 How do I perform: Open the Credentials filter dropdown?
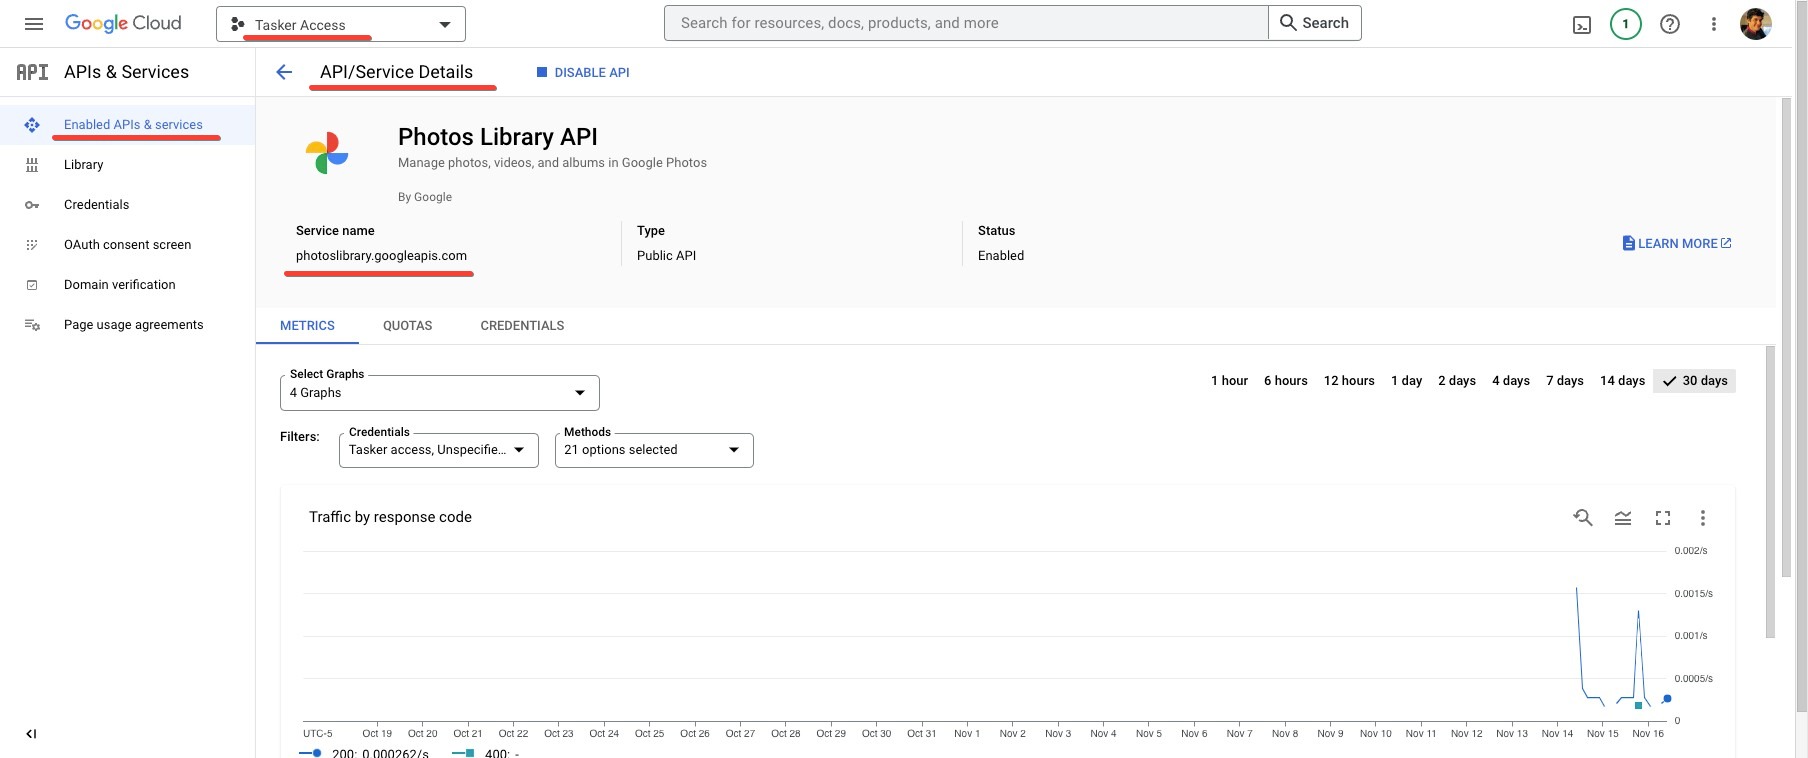439,450
